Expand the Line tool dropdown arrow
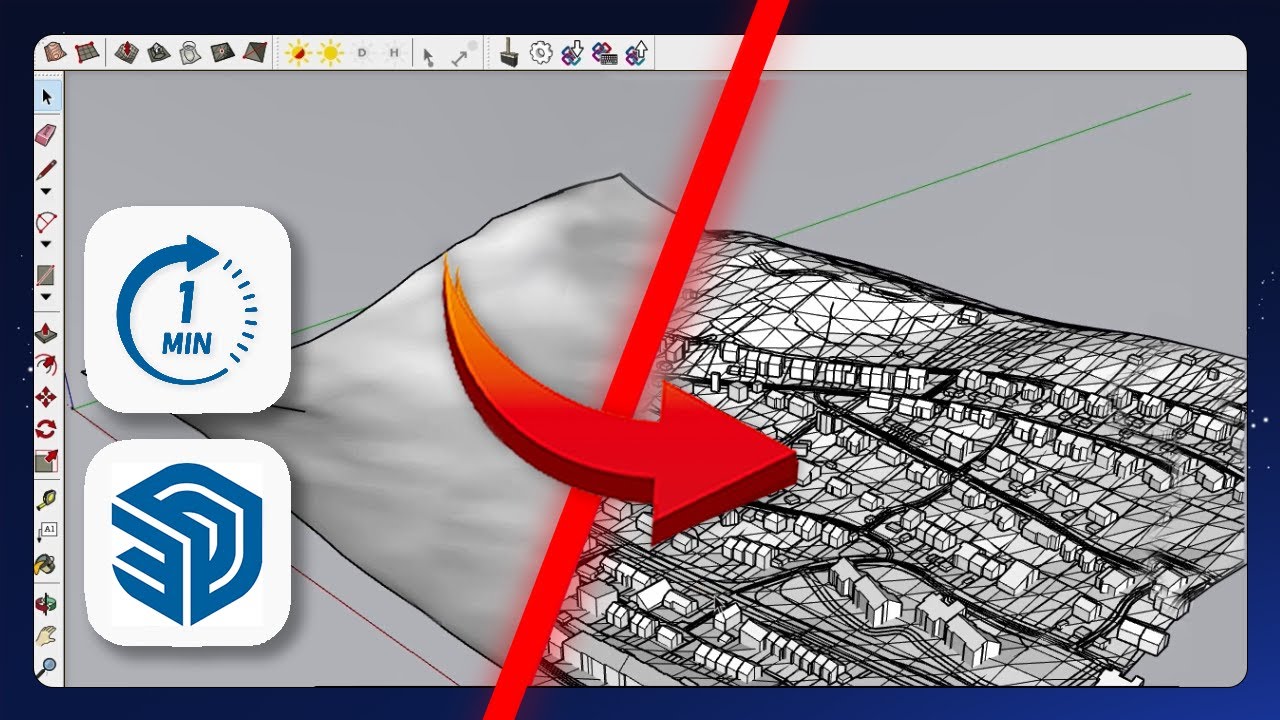 [x=46, y=190]
